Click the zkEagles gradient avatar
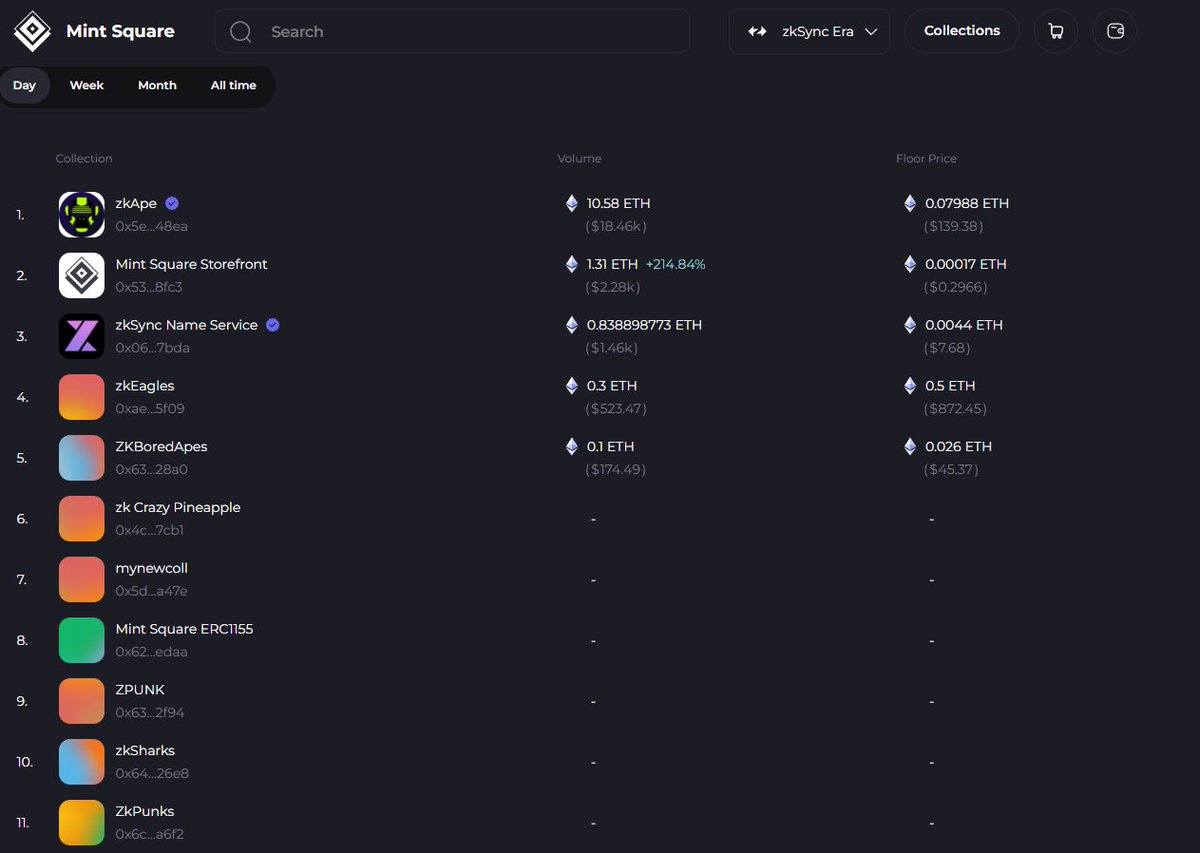This screenshot has width=1200, height=853. point(82,397)
